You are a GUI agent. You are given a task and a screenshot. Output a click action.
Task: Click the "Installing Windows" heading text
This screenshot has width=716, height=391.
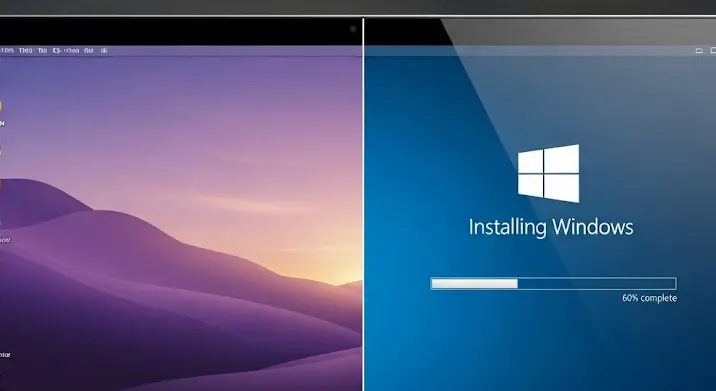(x=551, y=227)
